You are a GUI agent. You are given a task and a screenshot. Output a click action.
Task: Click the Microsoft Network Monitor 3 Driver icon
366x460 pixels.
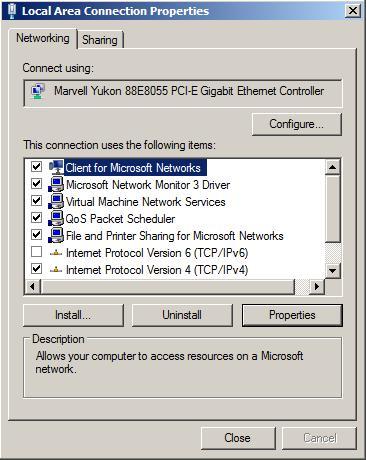click(x=56, y=184)
